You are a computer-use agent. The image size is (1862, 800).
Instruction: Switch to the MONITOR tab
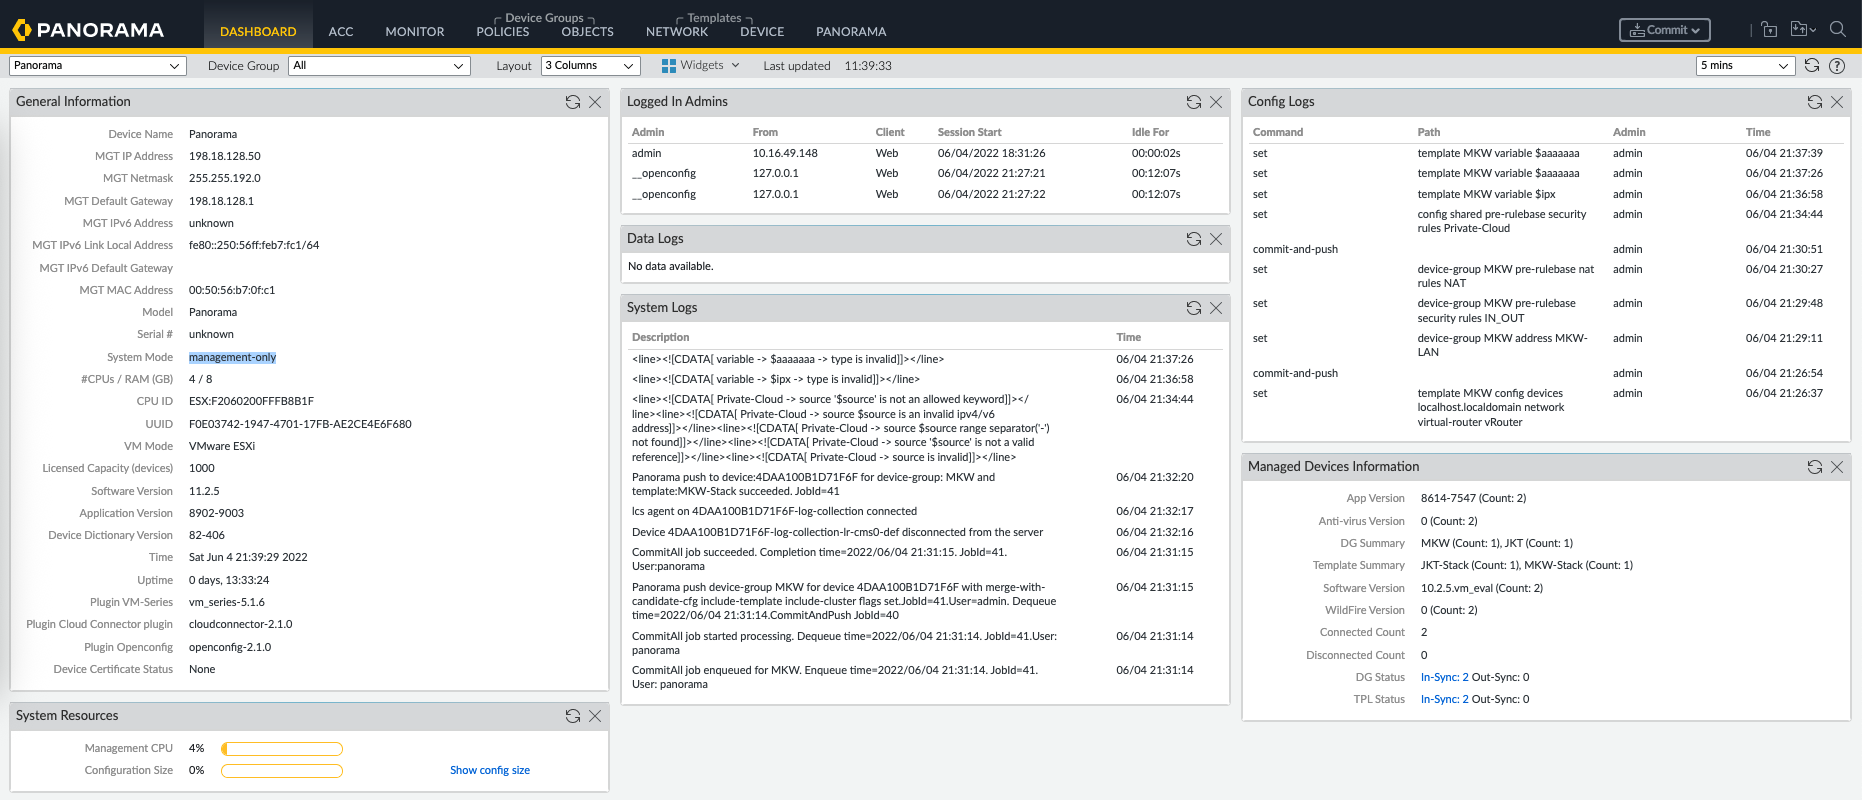[414, 31]
